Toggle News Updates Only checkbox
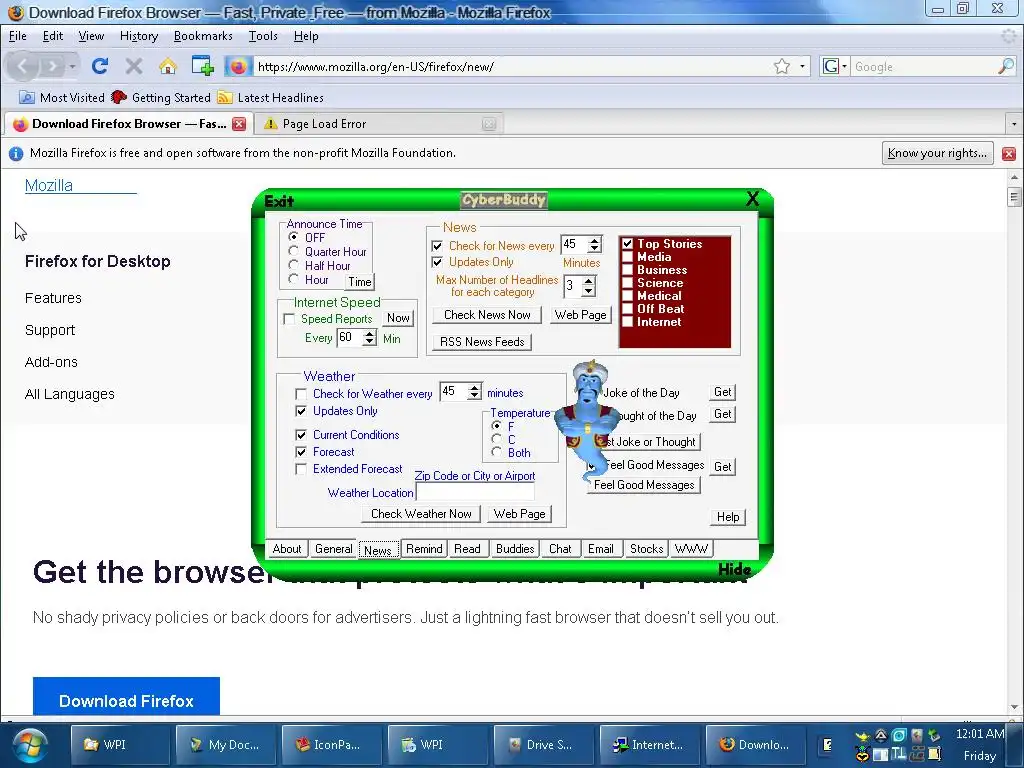 coord(437,262)
